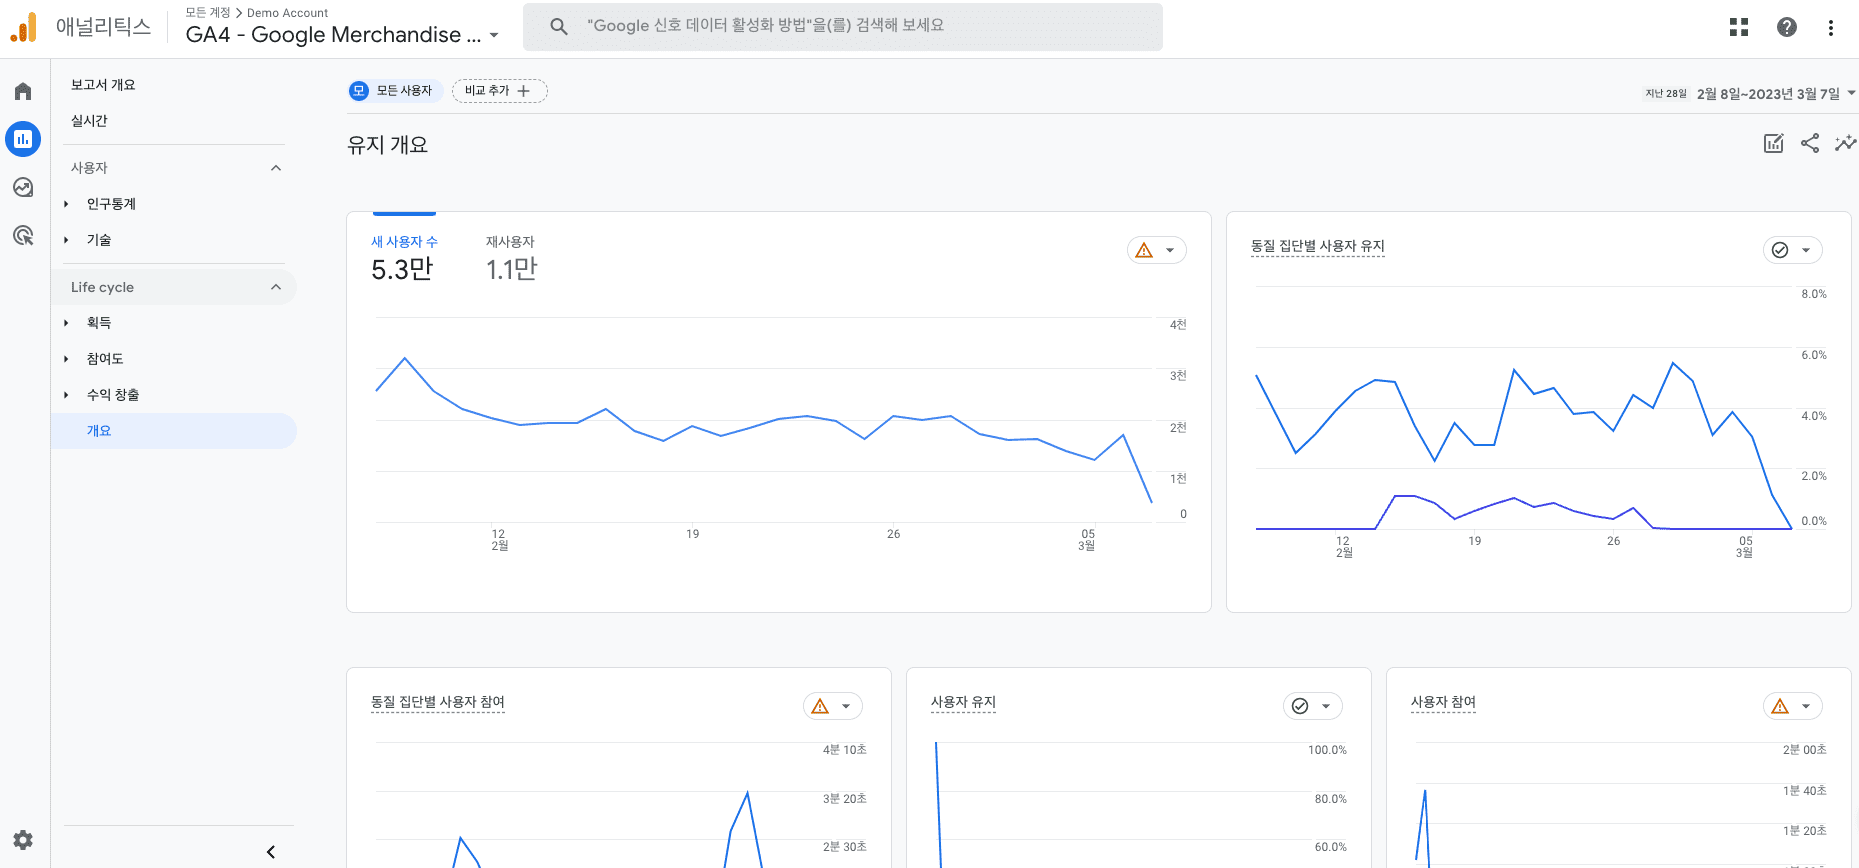Image resolution: width=1859 pixels, height=868 pixels.
Task: Click the 동질 집단별 사용자 참여 card title
Action: [438, 702]
